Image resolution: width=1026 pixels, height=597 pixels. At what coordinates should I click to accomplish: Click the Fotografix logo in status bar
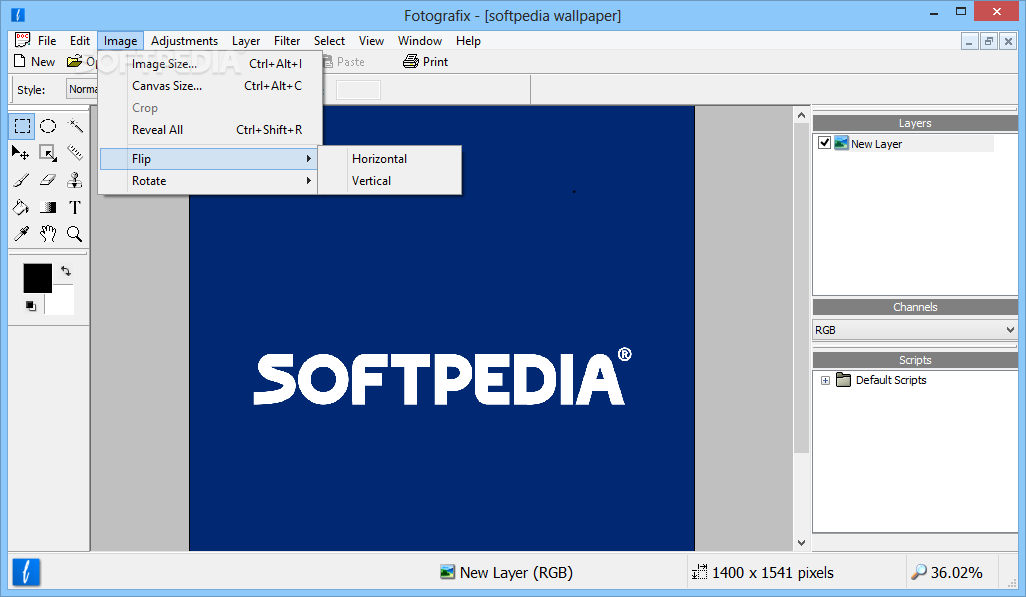tap(26, 572)
